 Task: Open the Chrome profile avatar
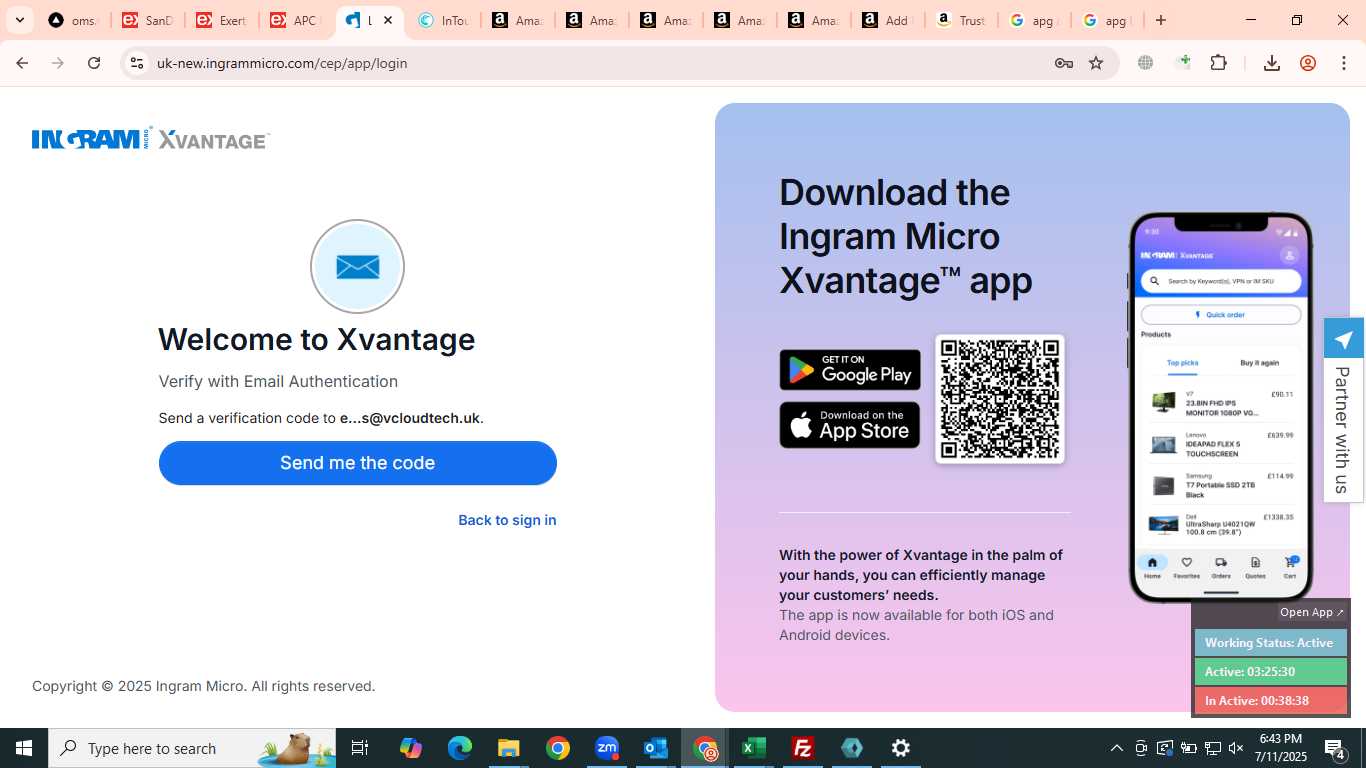[x=1308, y=63]
